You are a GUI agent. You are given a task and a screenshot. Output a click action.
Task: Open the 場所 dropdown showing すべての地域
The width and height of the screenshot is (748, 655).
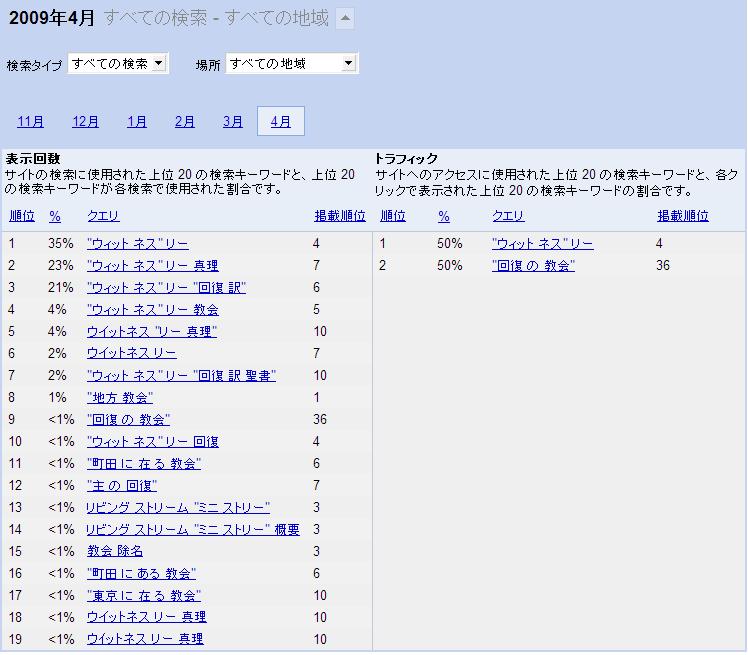click(x=291, y=63)
